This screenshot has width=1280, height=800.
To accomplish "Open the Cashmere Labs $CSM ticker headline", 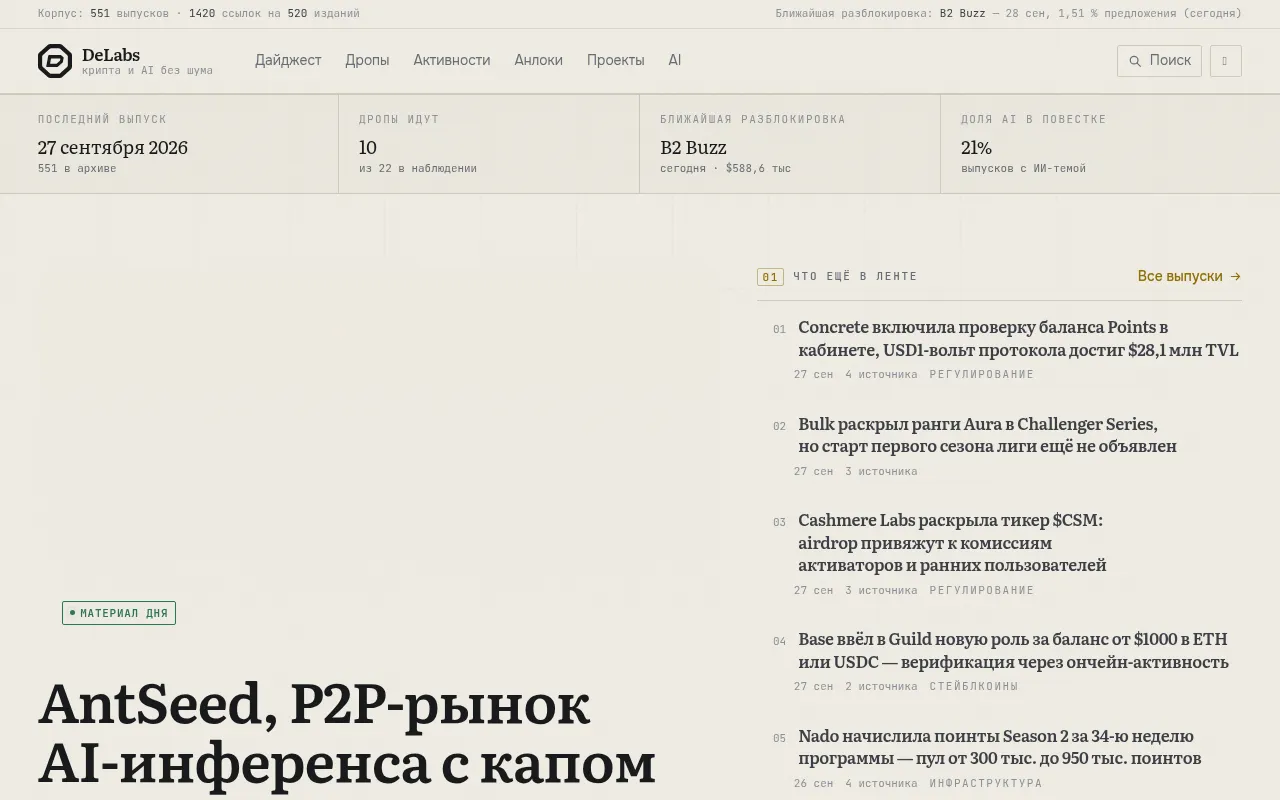I will (952, 542).
